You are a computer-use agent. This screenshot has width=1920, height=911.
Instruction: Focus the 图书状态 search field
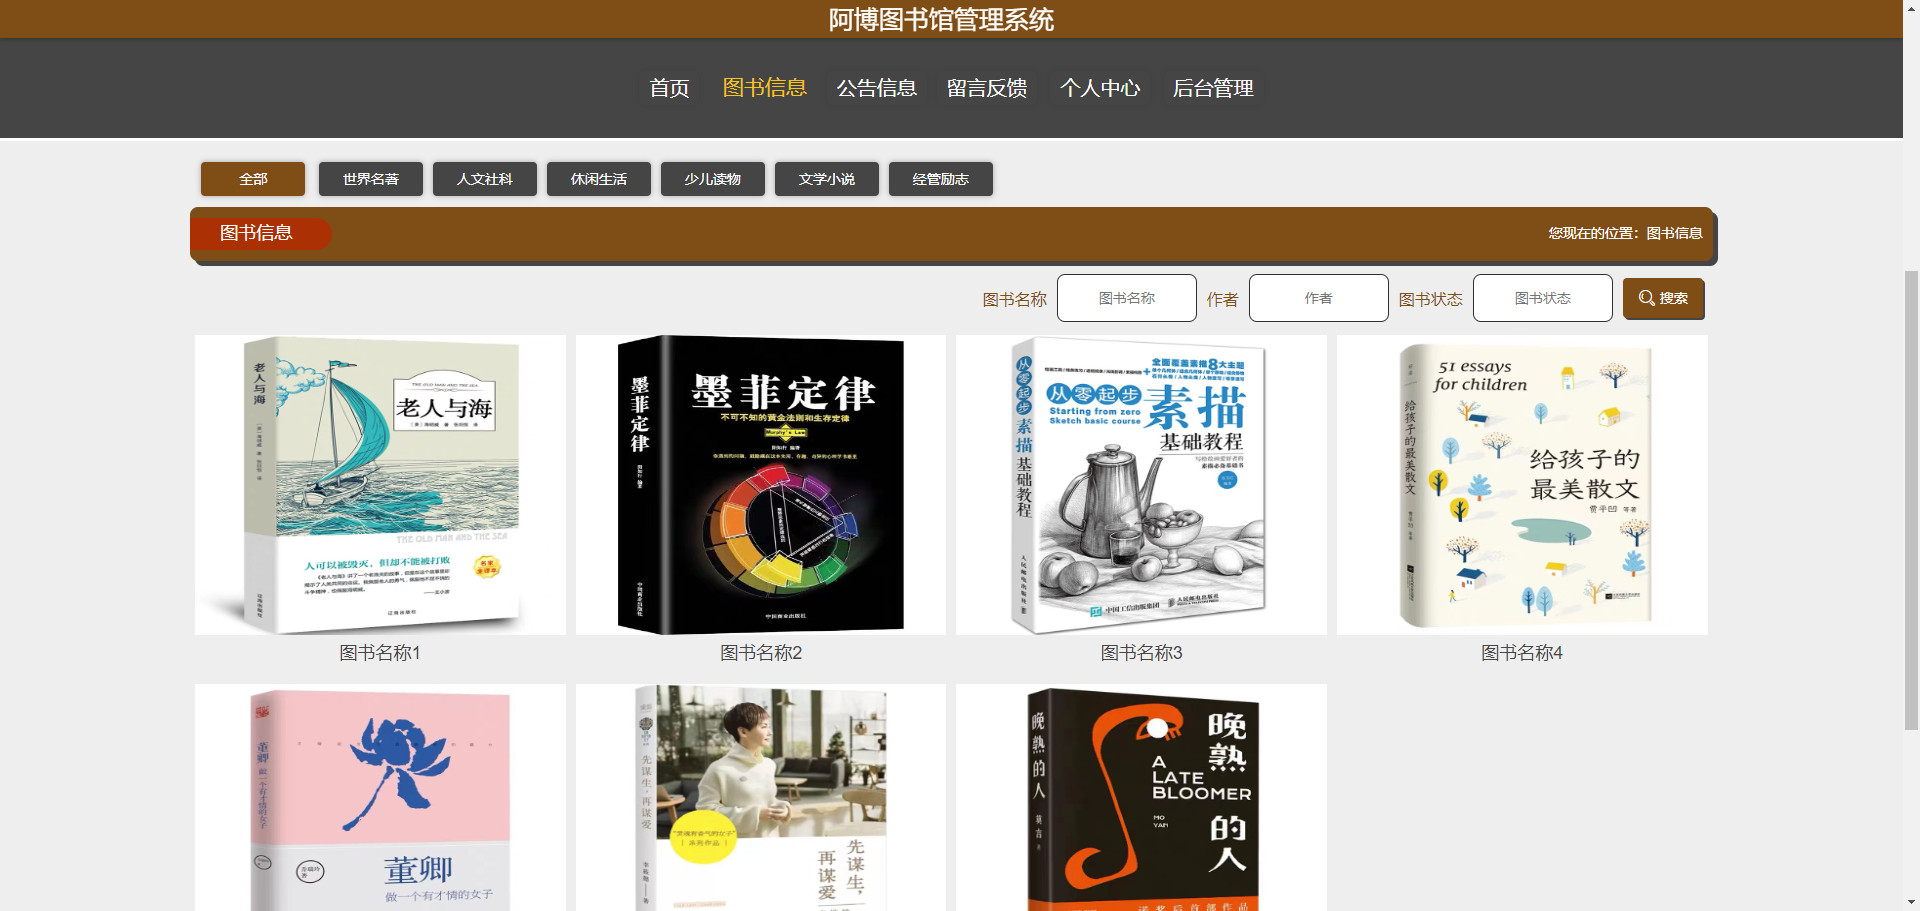pos(1543,298)
